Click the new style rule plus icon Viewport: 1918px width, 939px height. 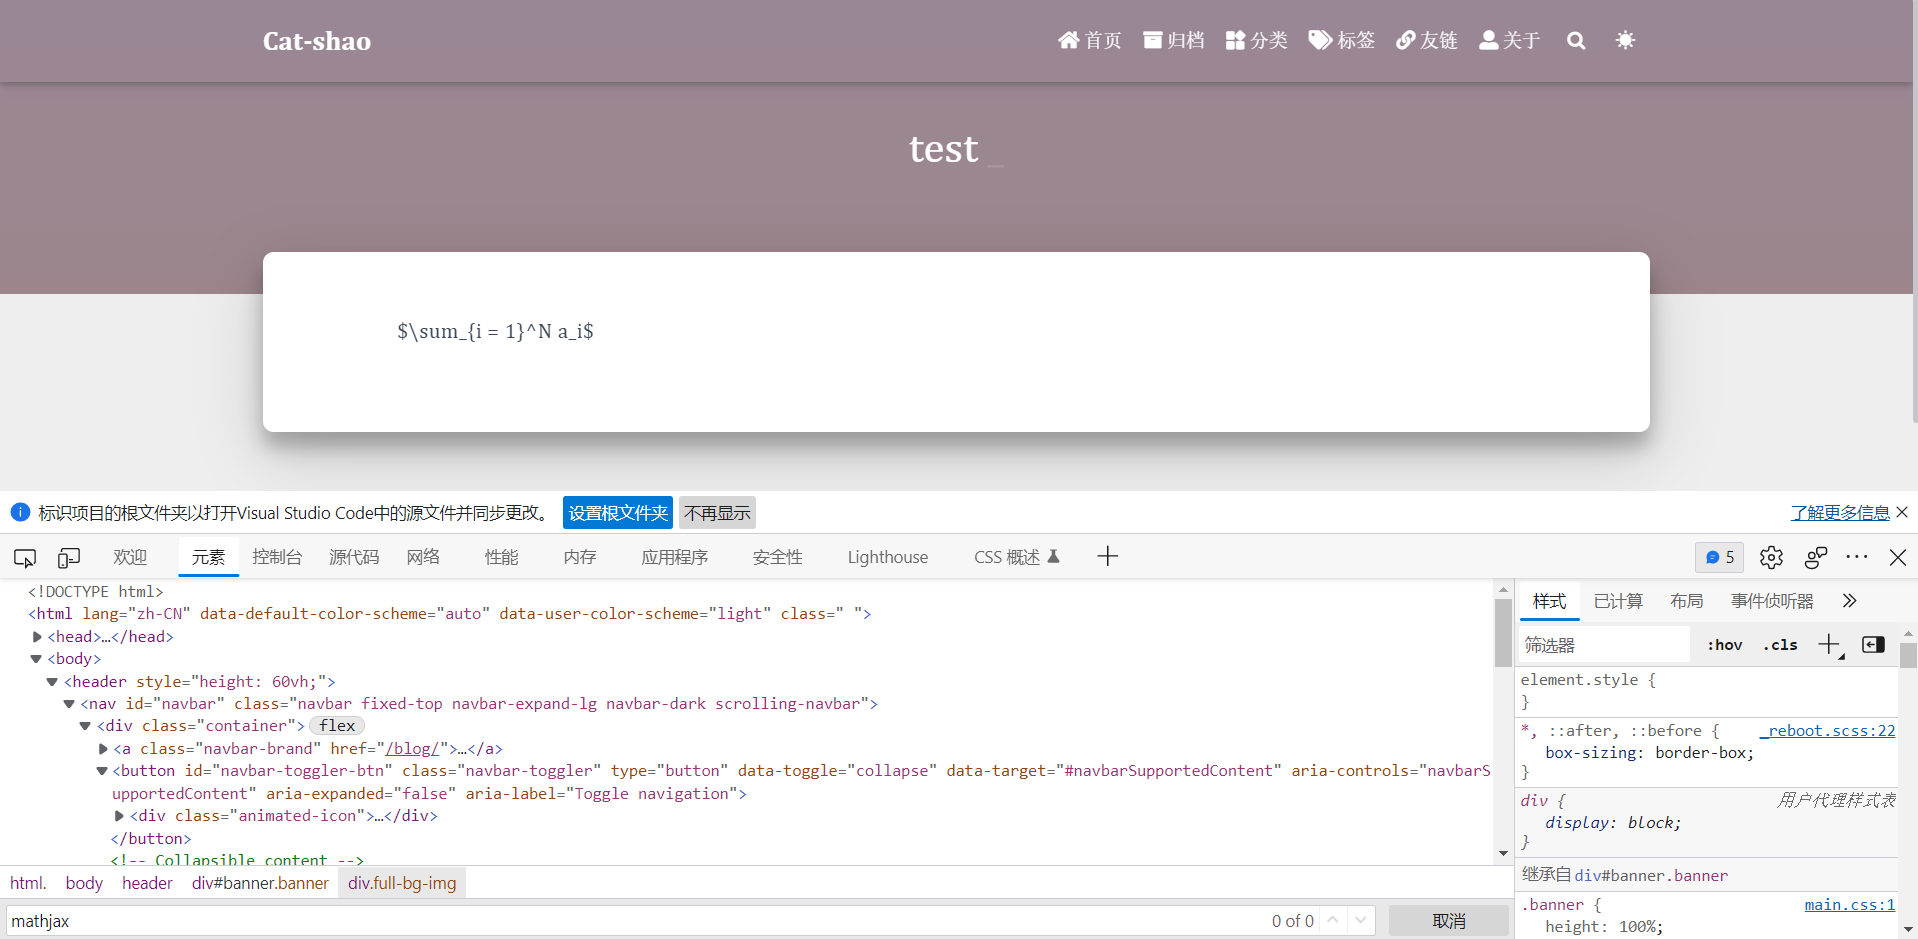click(x=1830, y=644)
